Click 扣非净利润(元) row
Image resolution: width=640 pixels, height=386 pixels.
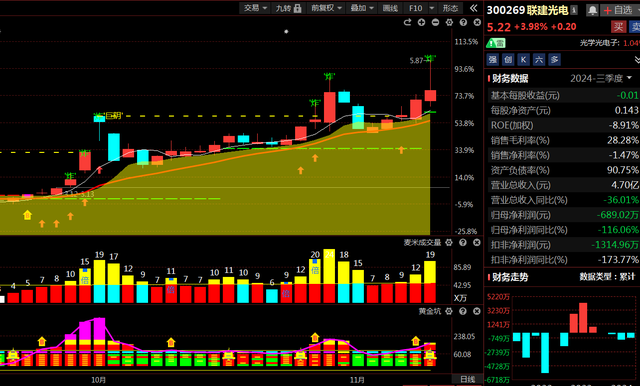click(x=563, y=245)
